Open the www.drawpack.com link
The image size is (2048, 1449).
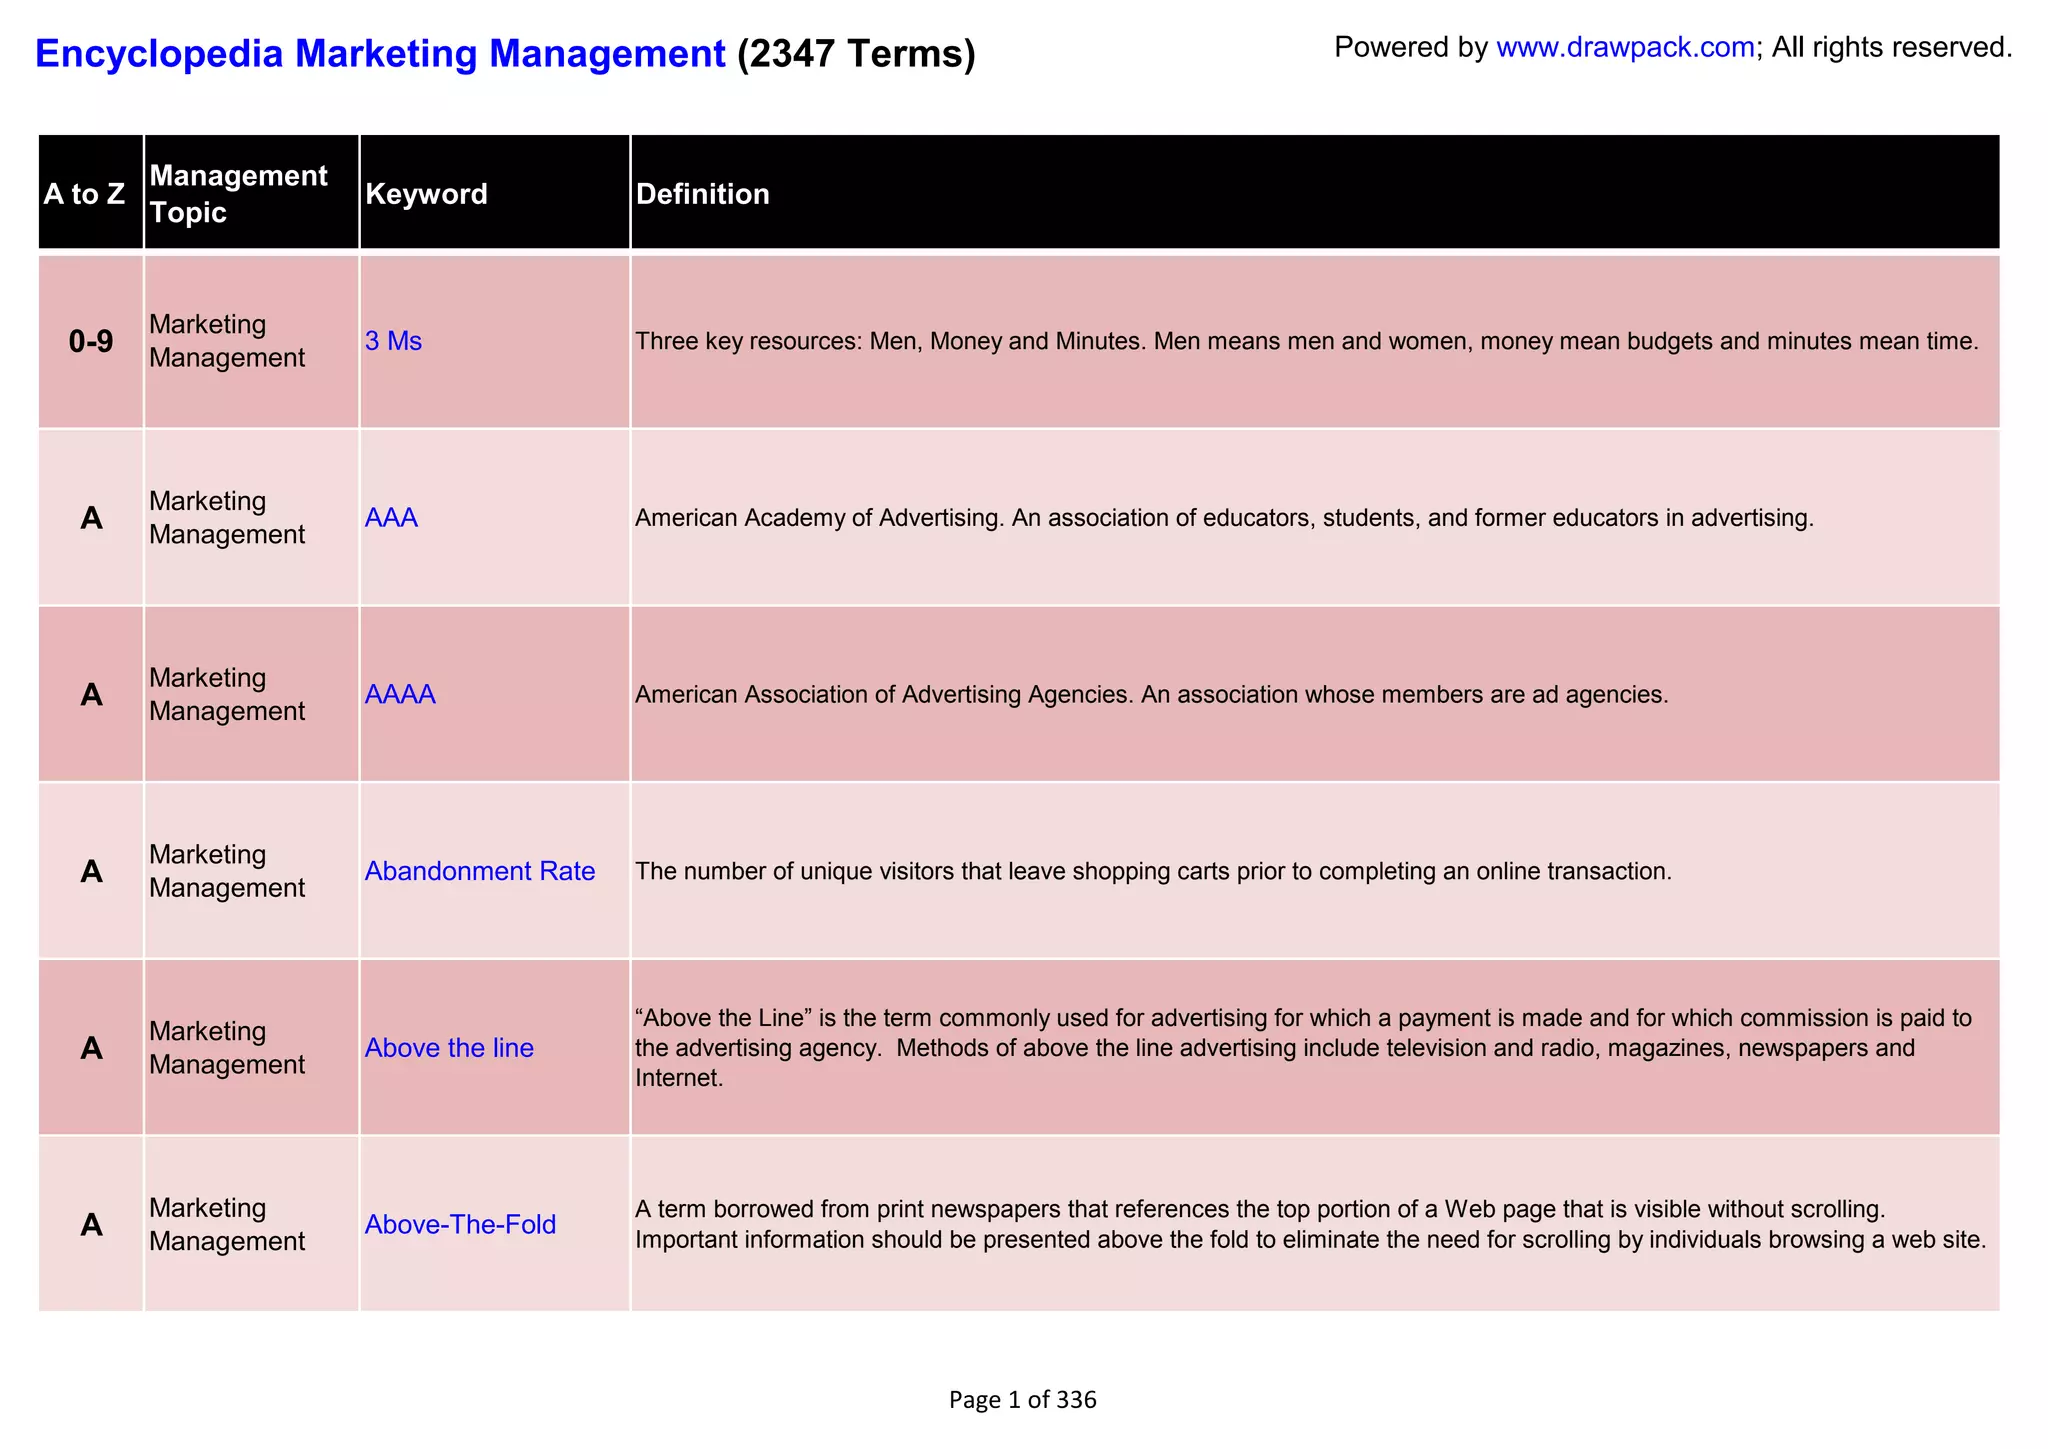point(1625,47)
